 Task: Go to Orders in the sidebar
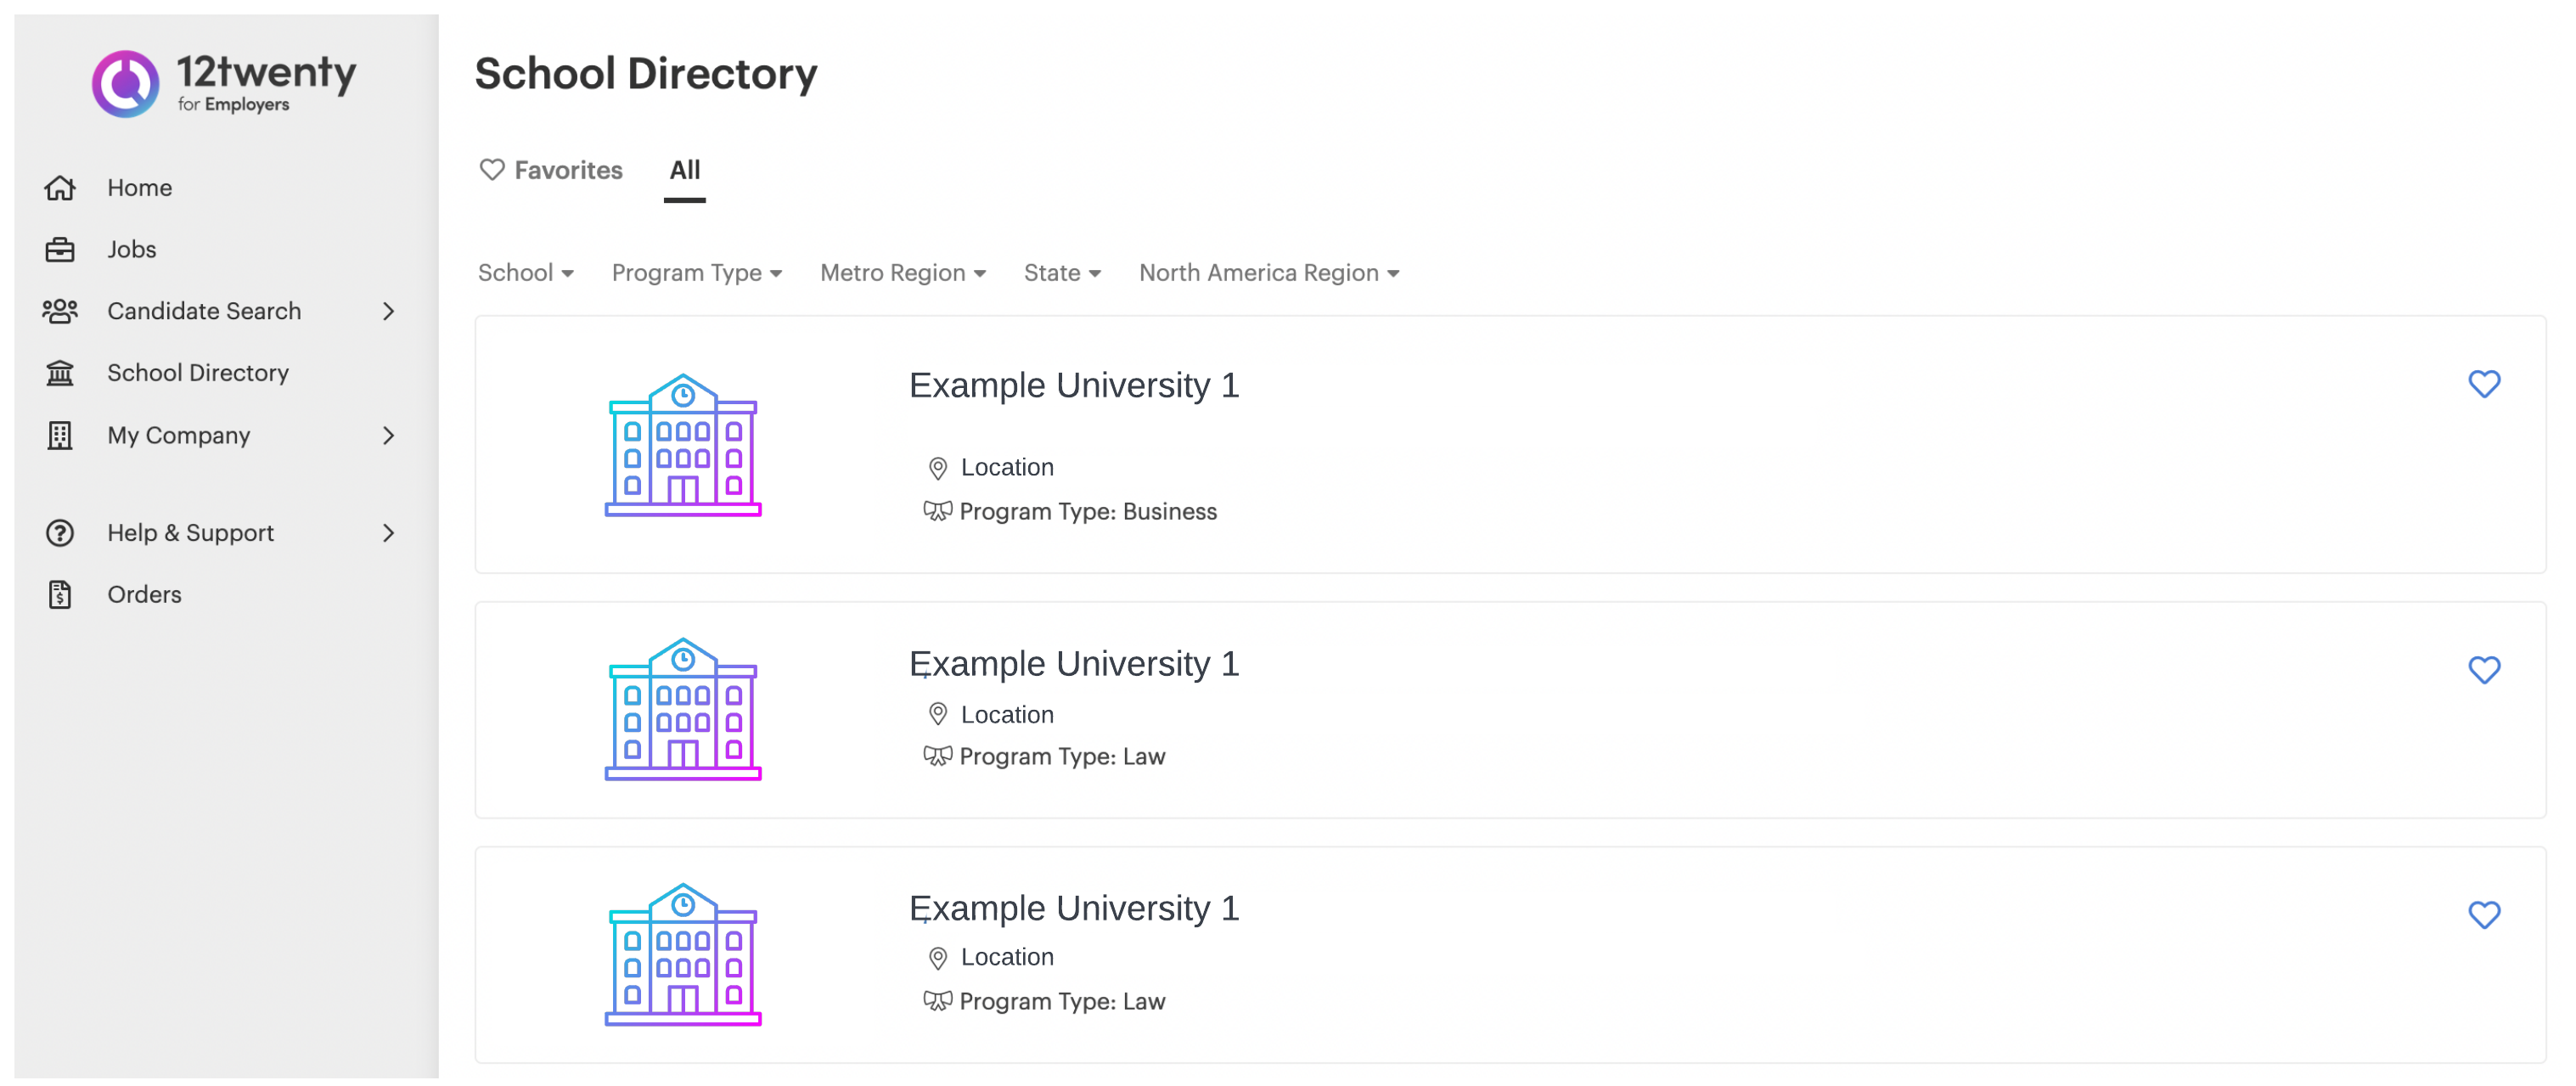pyautogui.click(x=144, y=594)
